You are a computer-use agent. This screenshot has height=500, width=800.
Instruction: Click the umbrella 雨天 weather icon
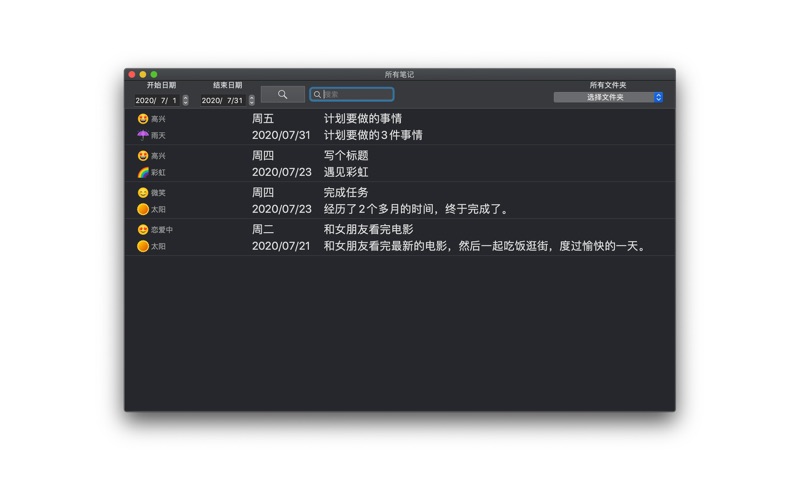[x=143, y=135]
